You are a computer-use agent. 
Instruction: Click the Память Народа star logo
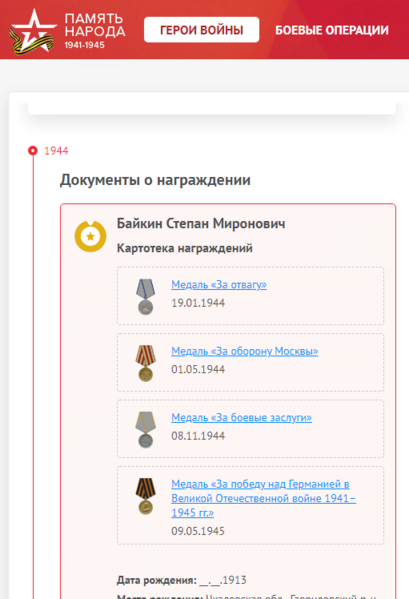(x=33, y=31)
